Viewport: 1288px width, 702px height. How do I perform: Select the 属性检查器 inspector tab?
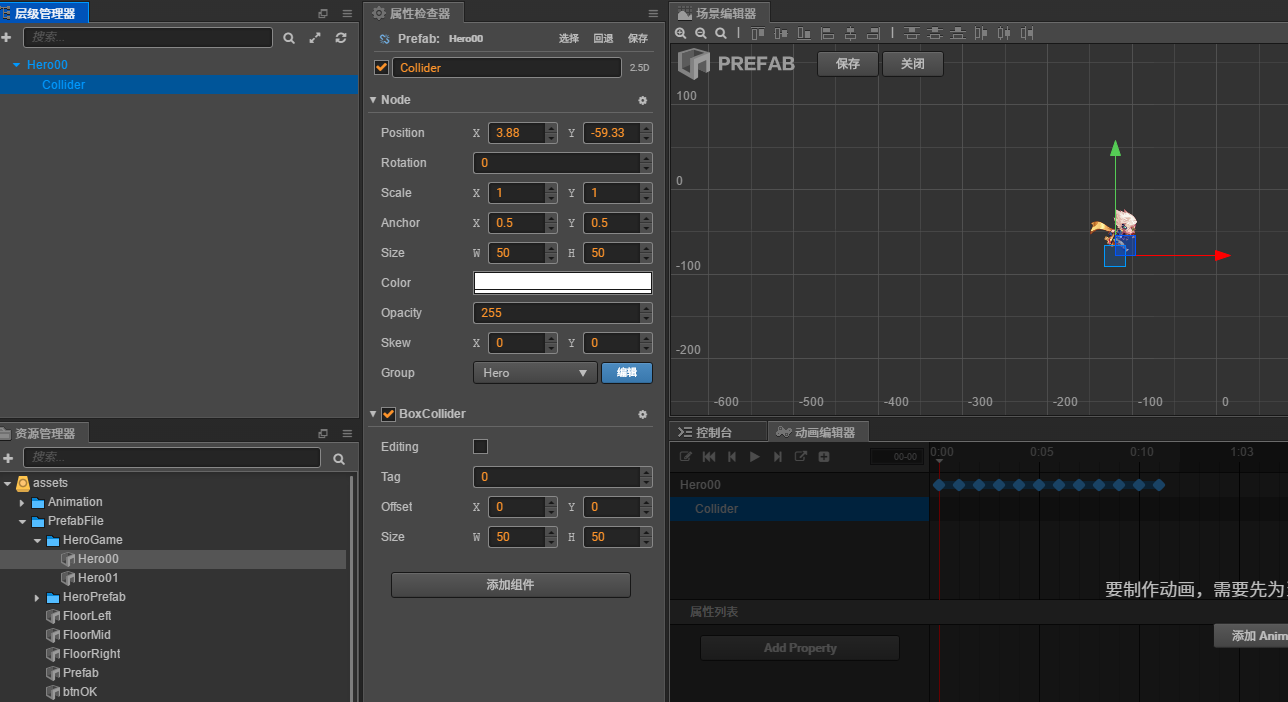tap(412, 13)
